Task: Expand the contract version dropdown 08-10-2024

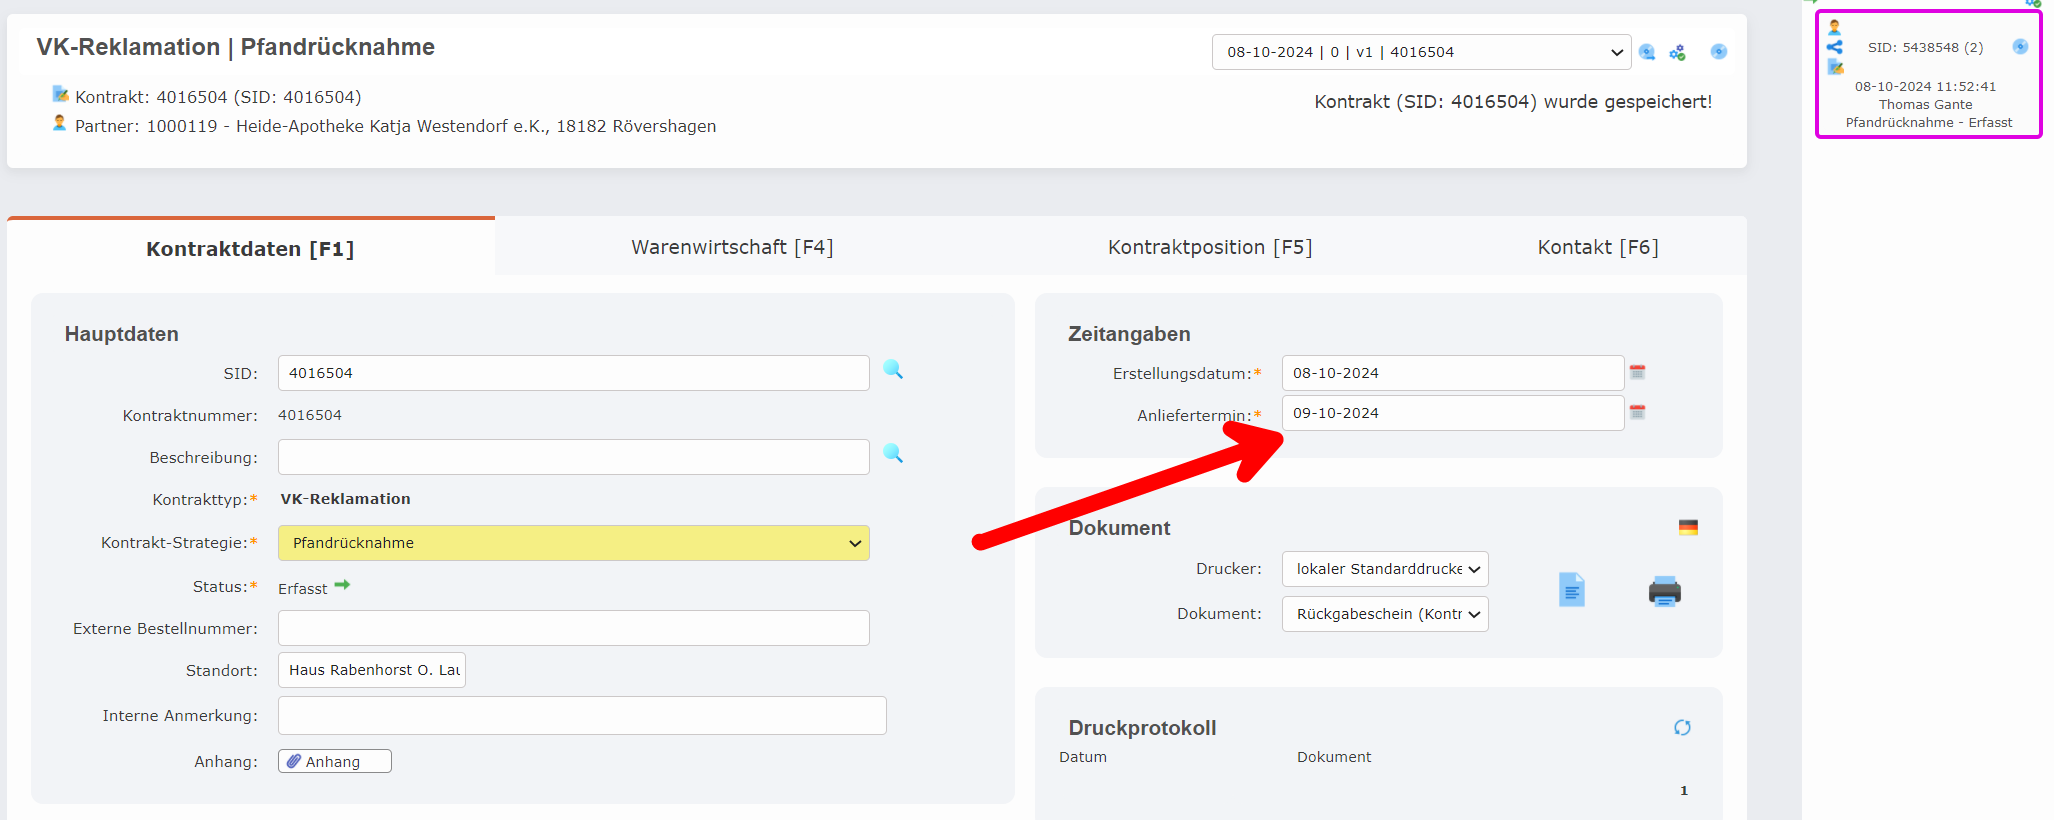Action: click(1420, 52)
